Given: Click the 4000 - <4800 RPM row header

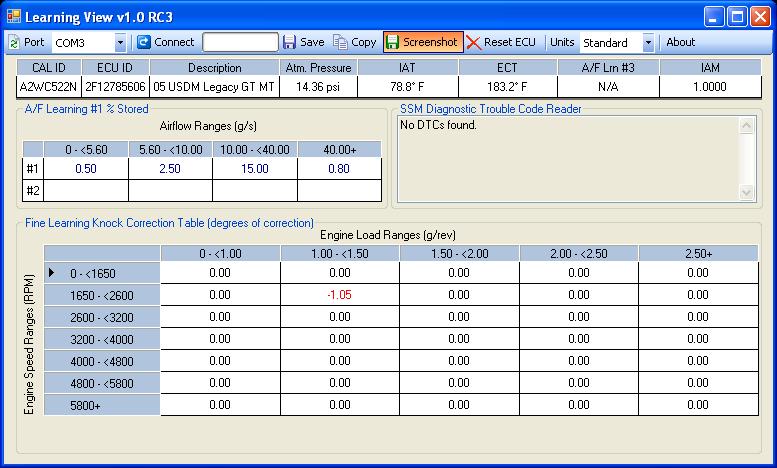Looking at the screenshot, I should pos(102,361).
